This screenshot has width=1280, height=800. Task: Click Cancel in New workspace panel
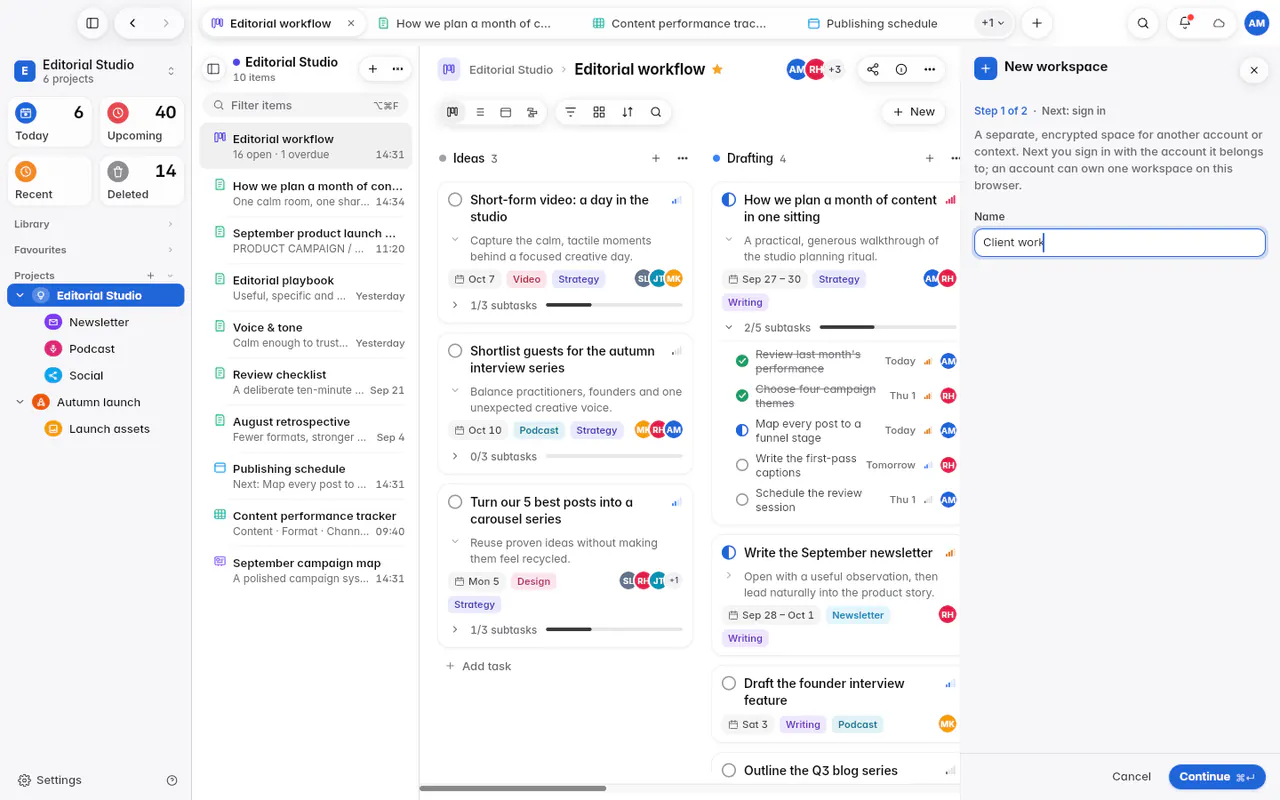[x=1131, y=777]
